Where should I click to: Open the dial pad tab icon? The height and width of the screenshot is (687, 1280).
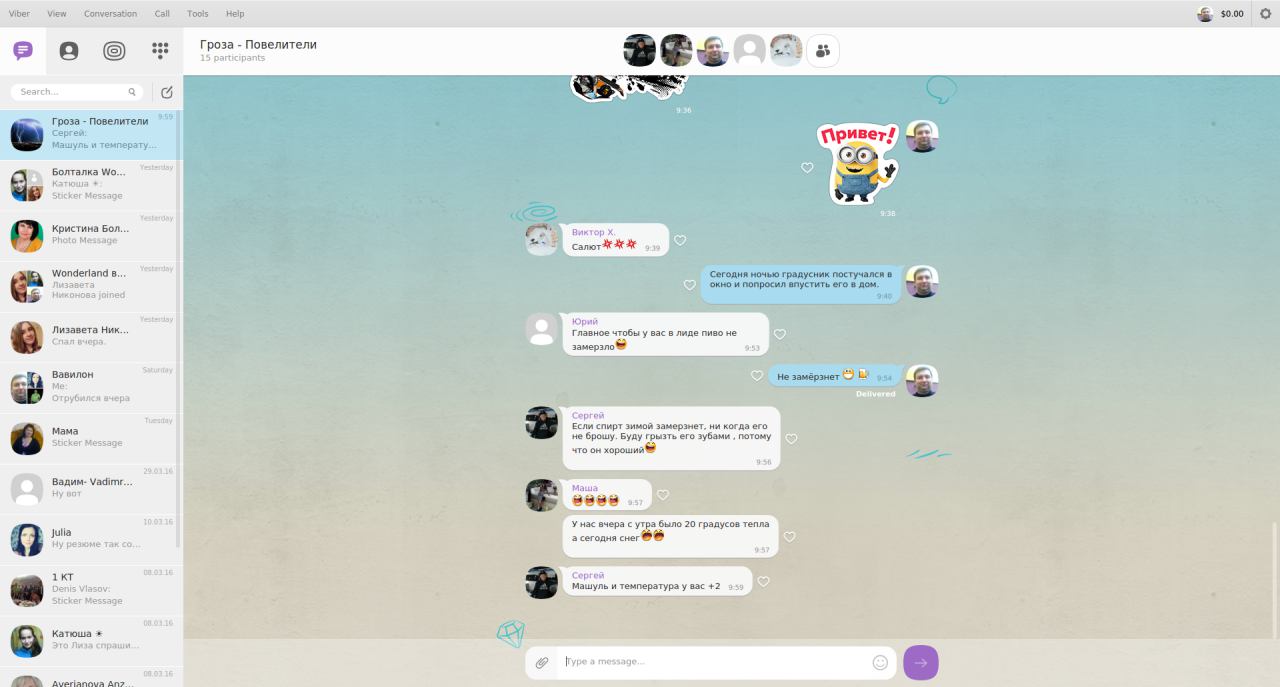[x=160, y=51]
